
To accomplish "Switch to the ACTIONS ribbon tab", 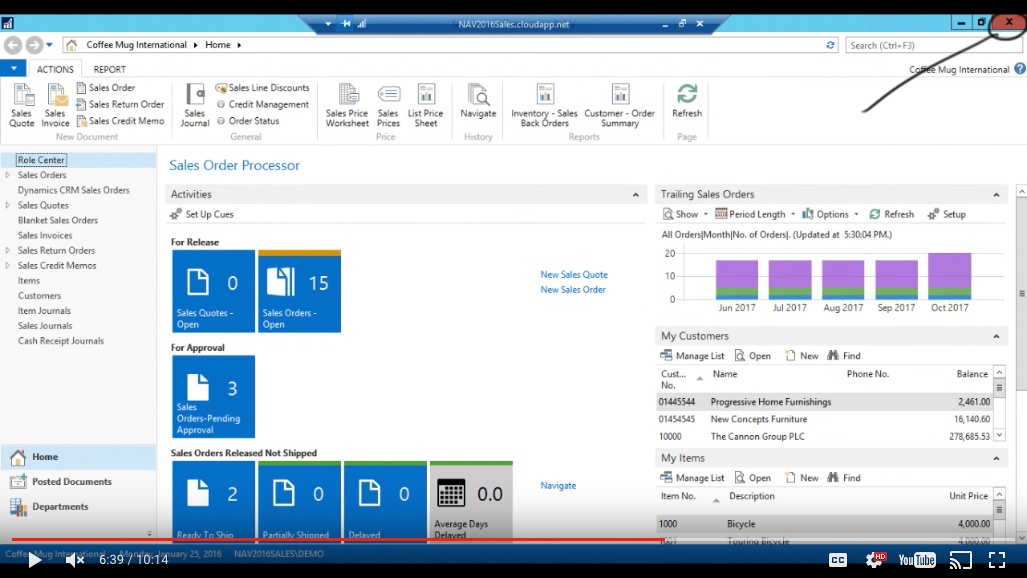I will tap(55, 69).
